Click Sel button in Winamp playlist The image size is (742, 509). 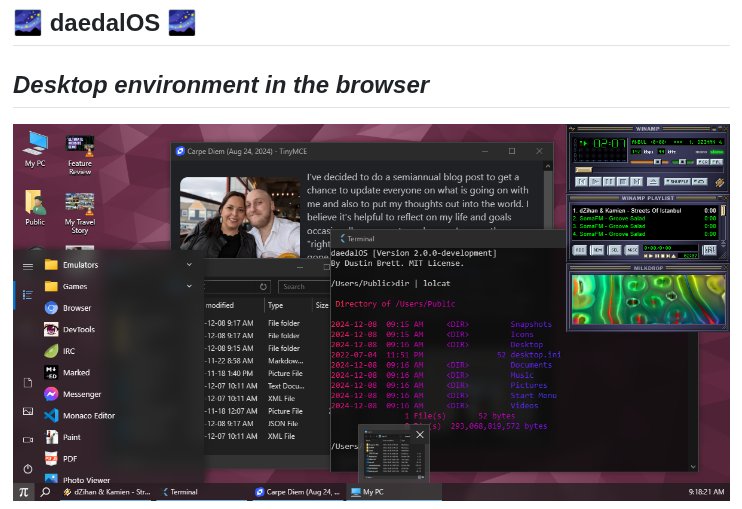(614, 250)
